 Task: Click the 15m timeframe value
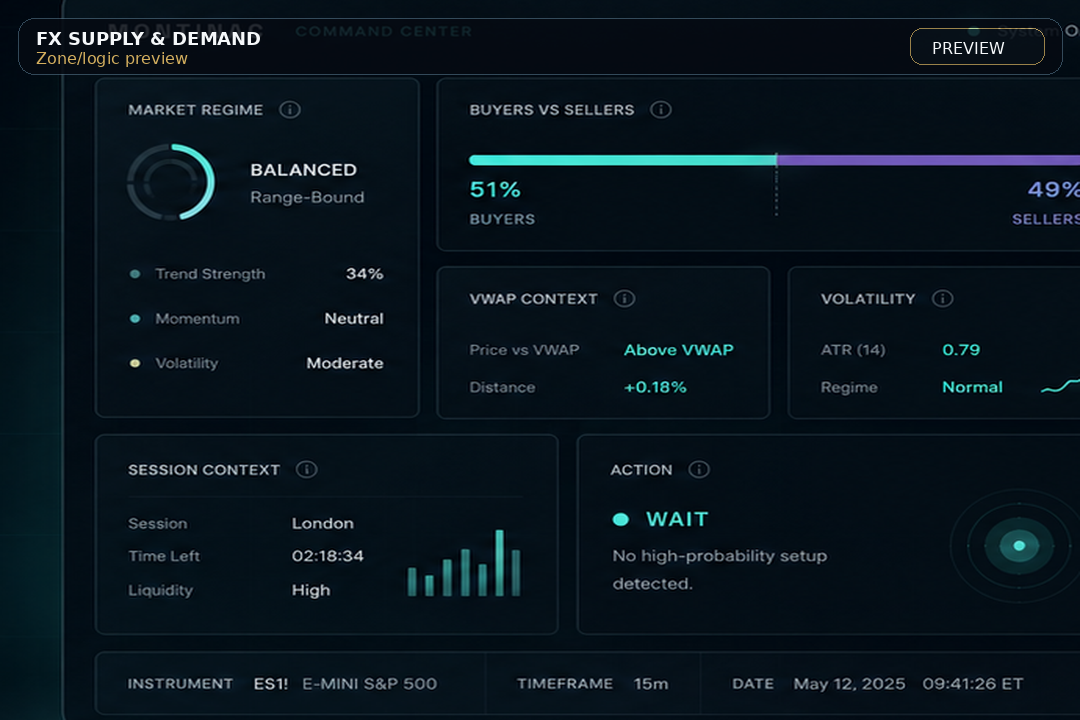[651, 683]
